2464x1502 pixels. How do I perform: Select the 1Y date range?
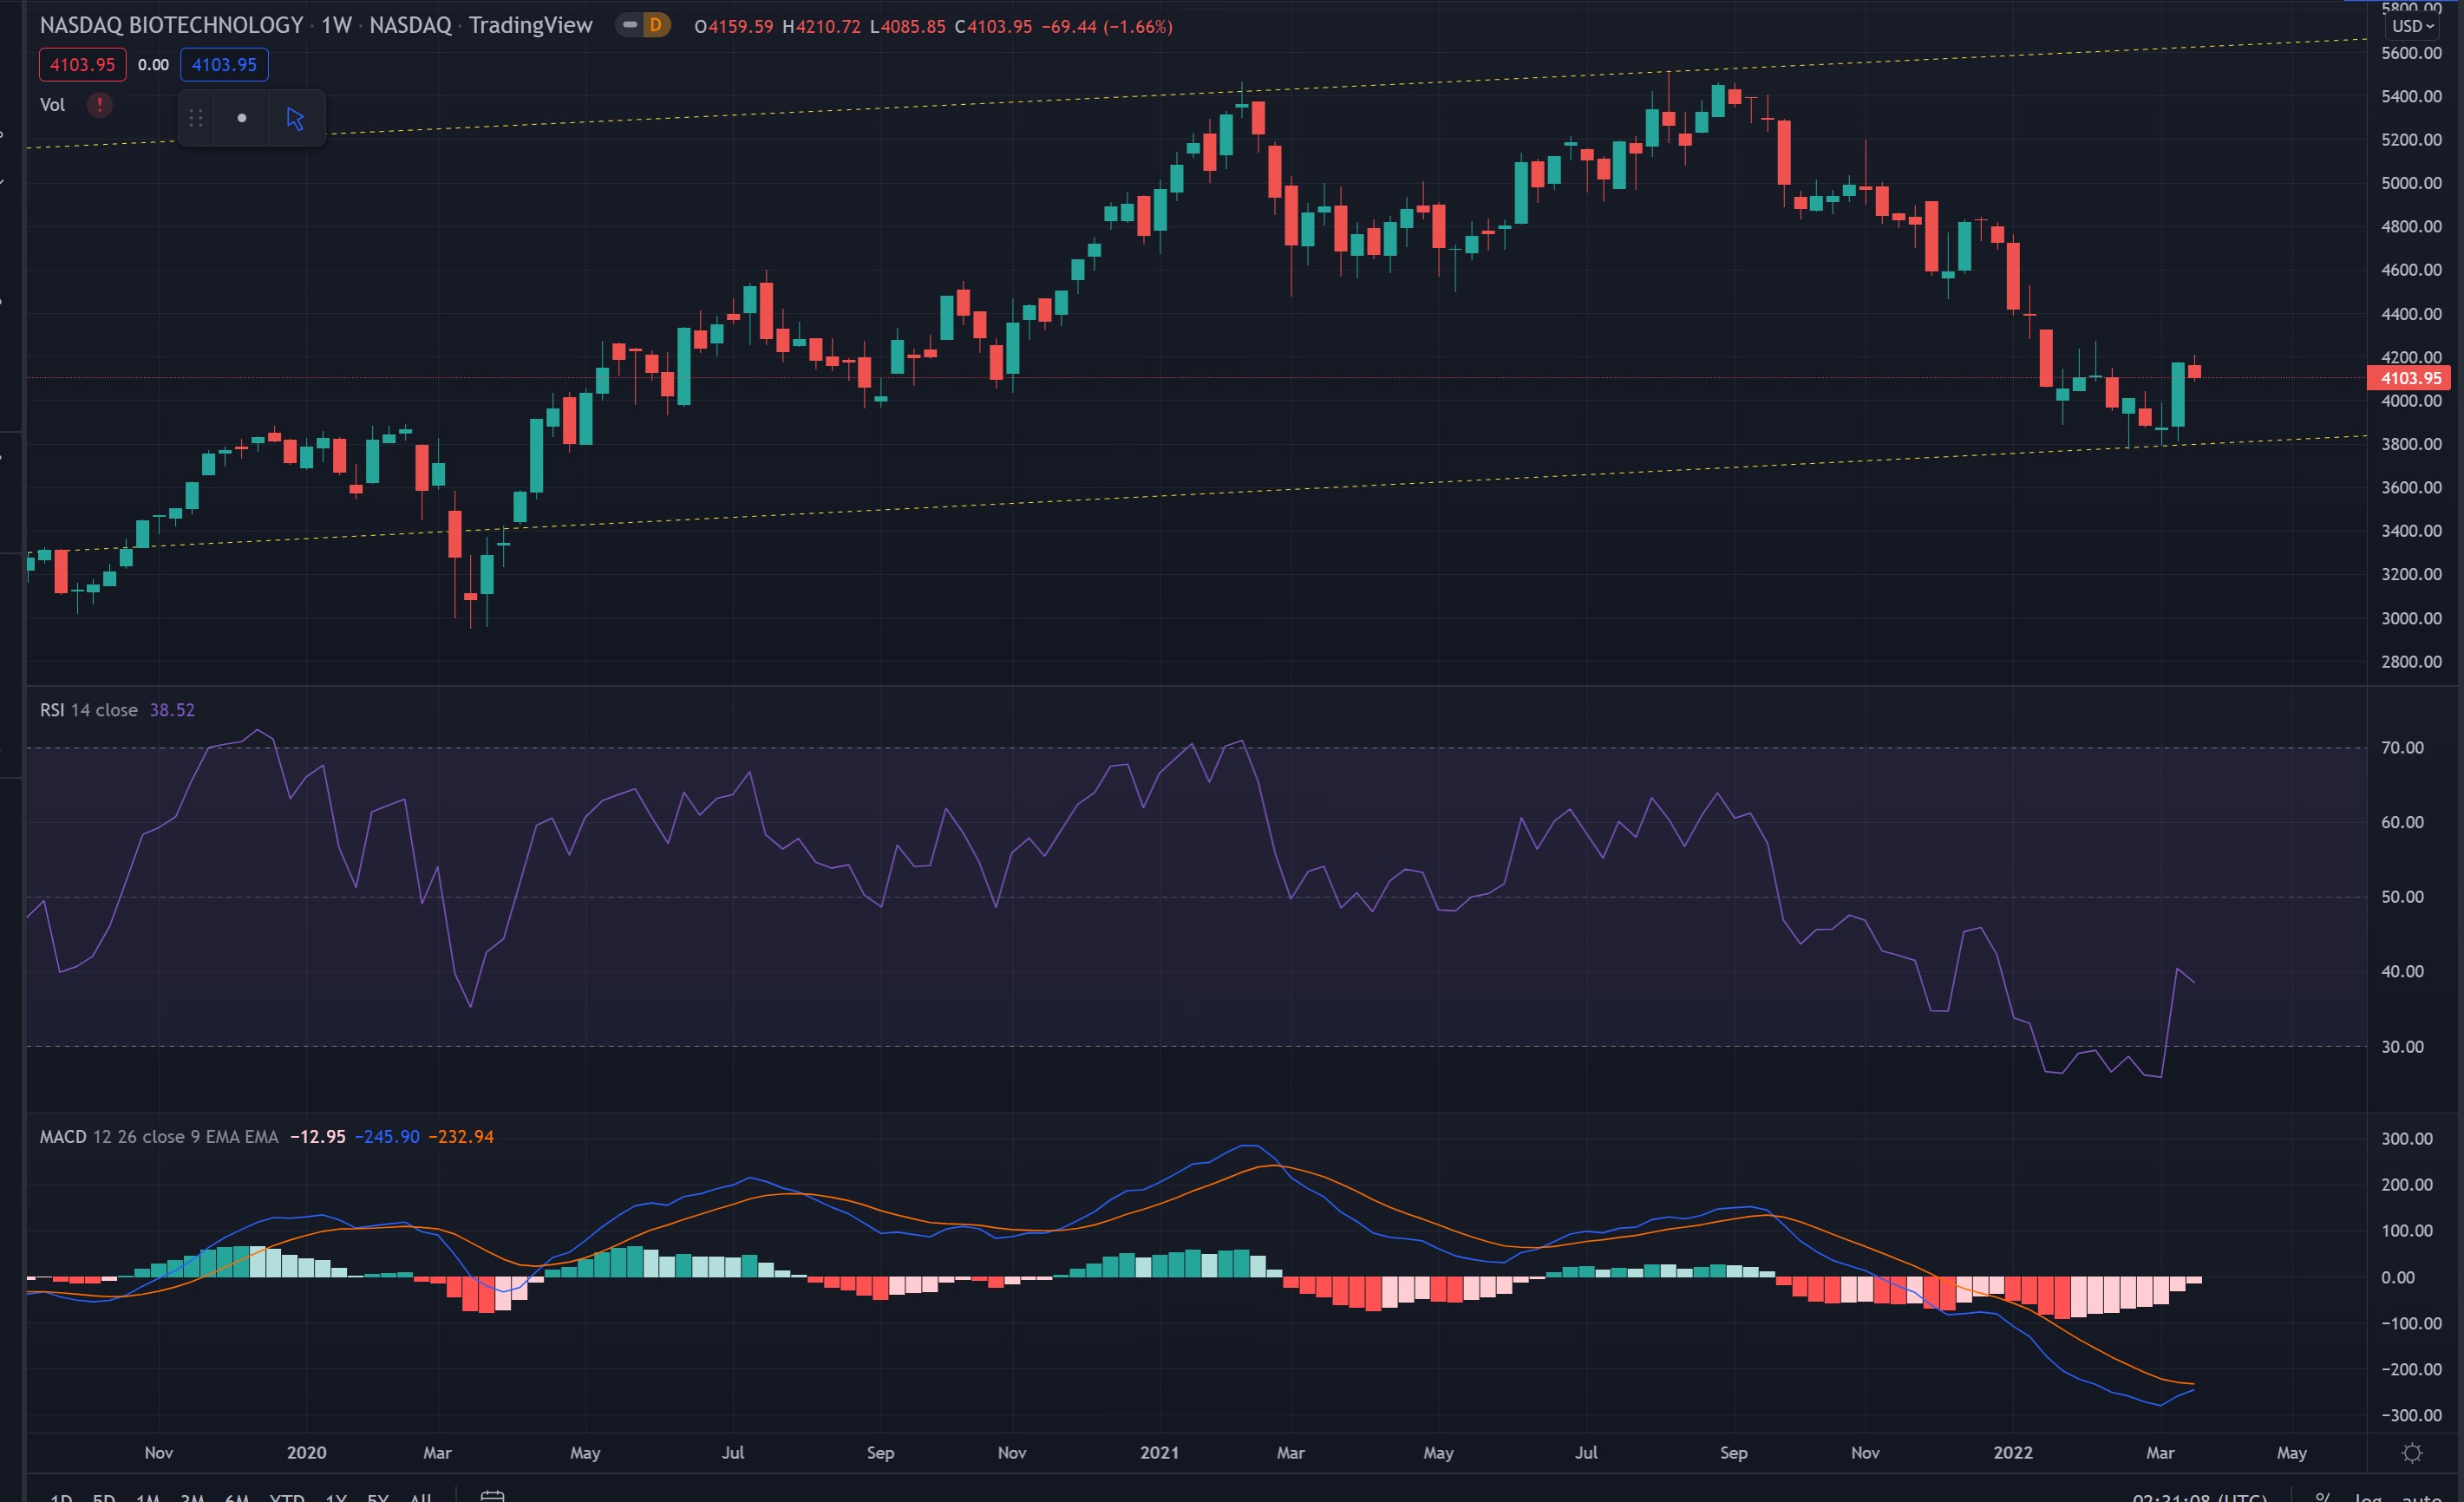[336, 1497]
